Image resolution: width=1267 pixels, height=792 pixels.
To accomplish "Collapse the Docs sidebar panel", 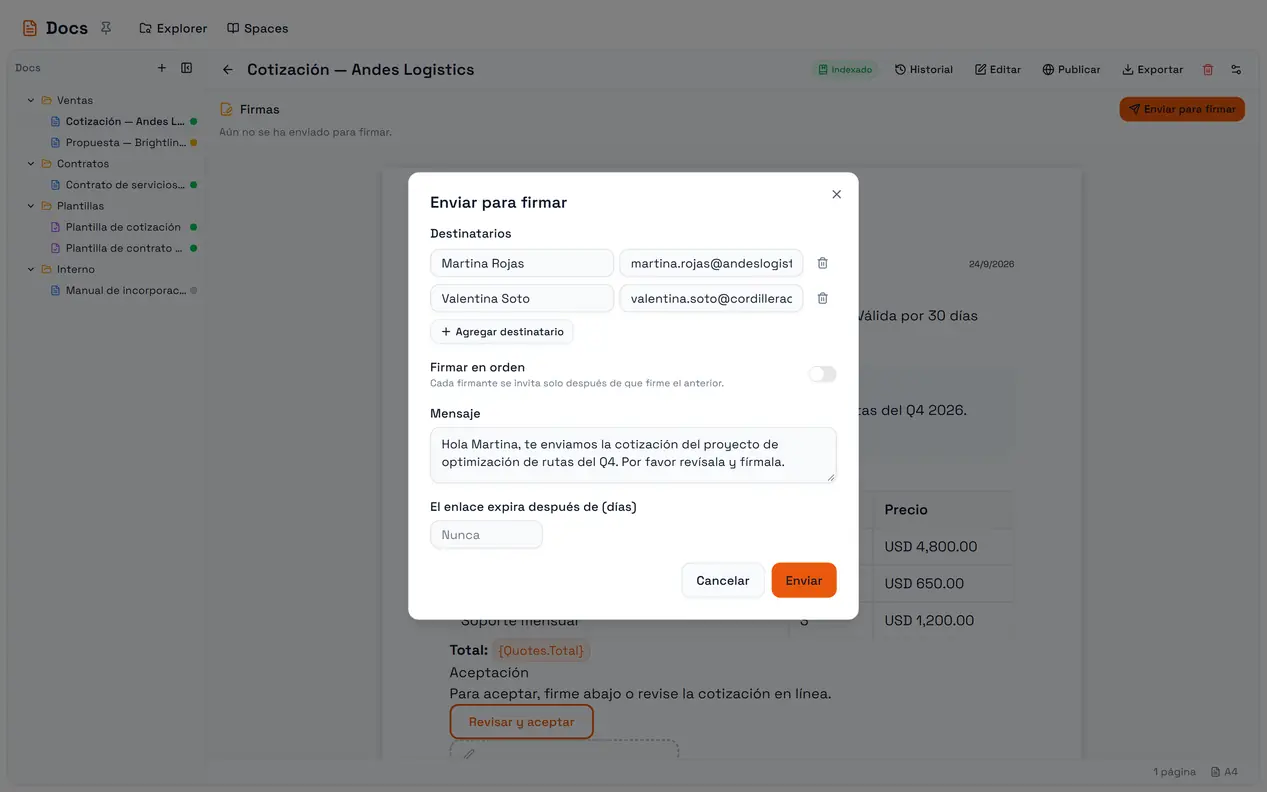I will [x=187, y=68].
